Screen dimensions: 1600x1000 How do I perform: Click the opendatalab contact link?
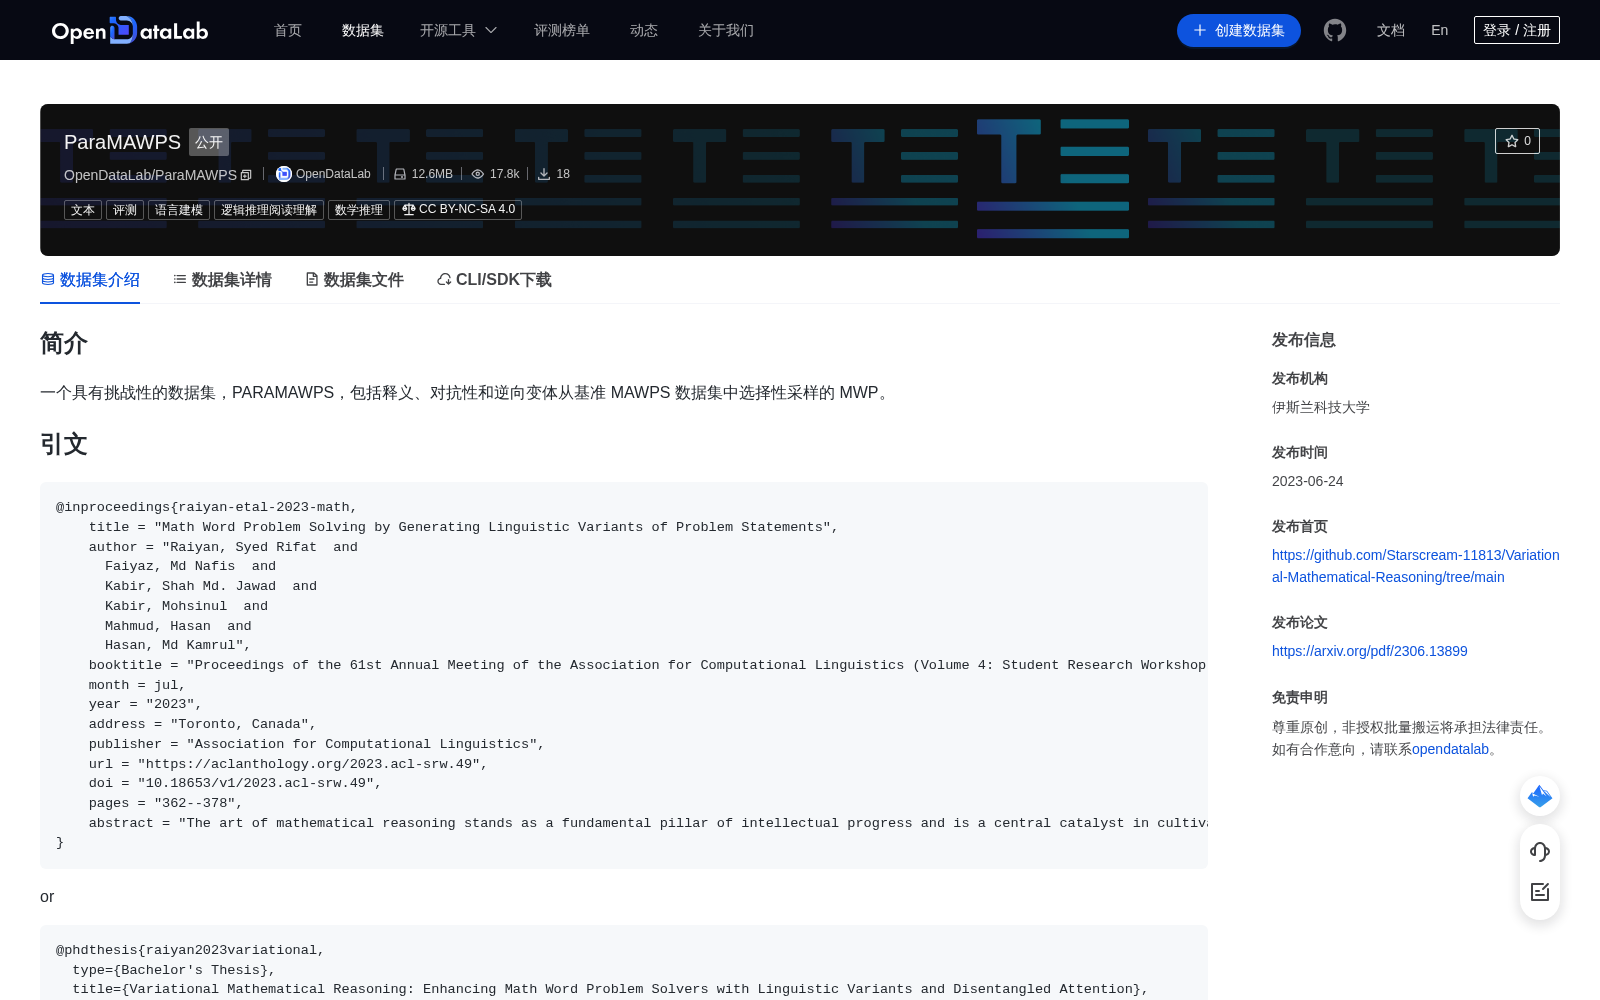pos(1450,749)
